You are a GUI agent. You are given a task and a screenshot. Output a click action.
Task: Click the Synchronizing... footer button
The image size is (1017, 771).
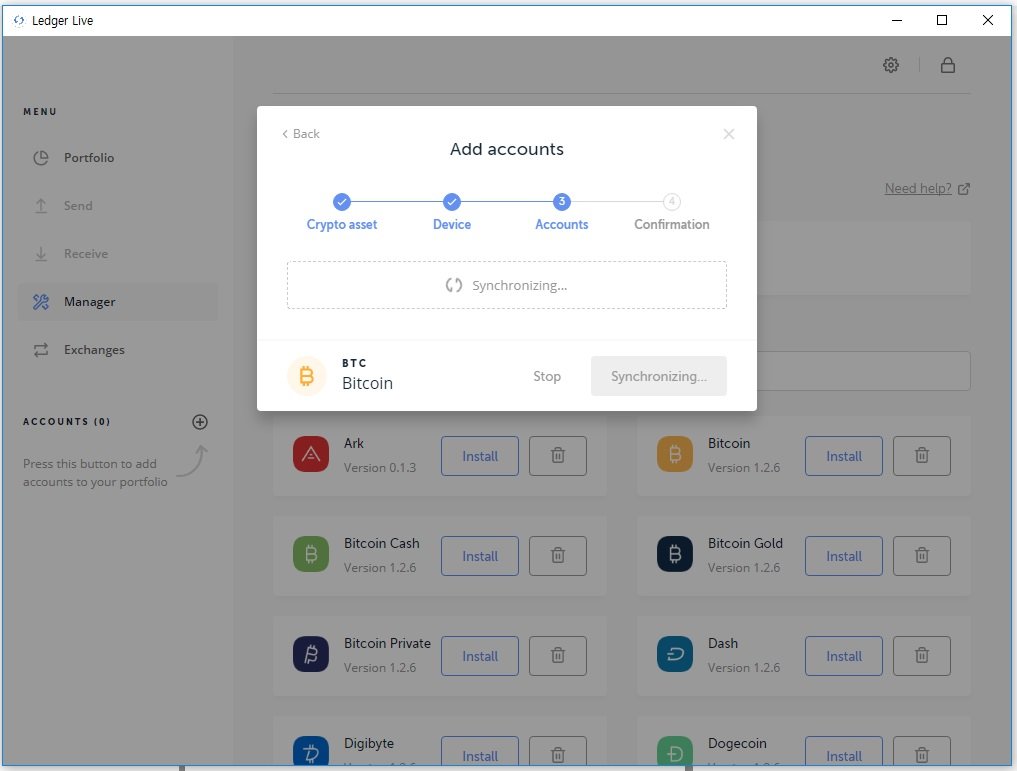coord(658,376)
